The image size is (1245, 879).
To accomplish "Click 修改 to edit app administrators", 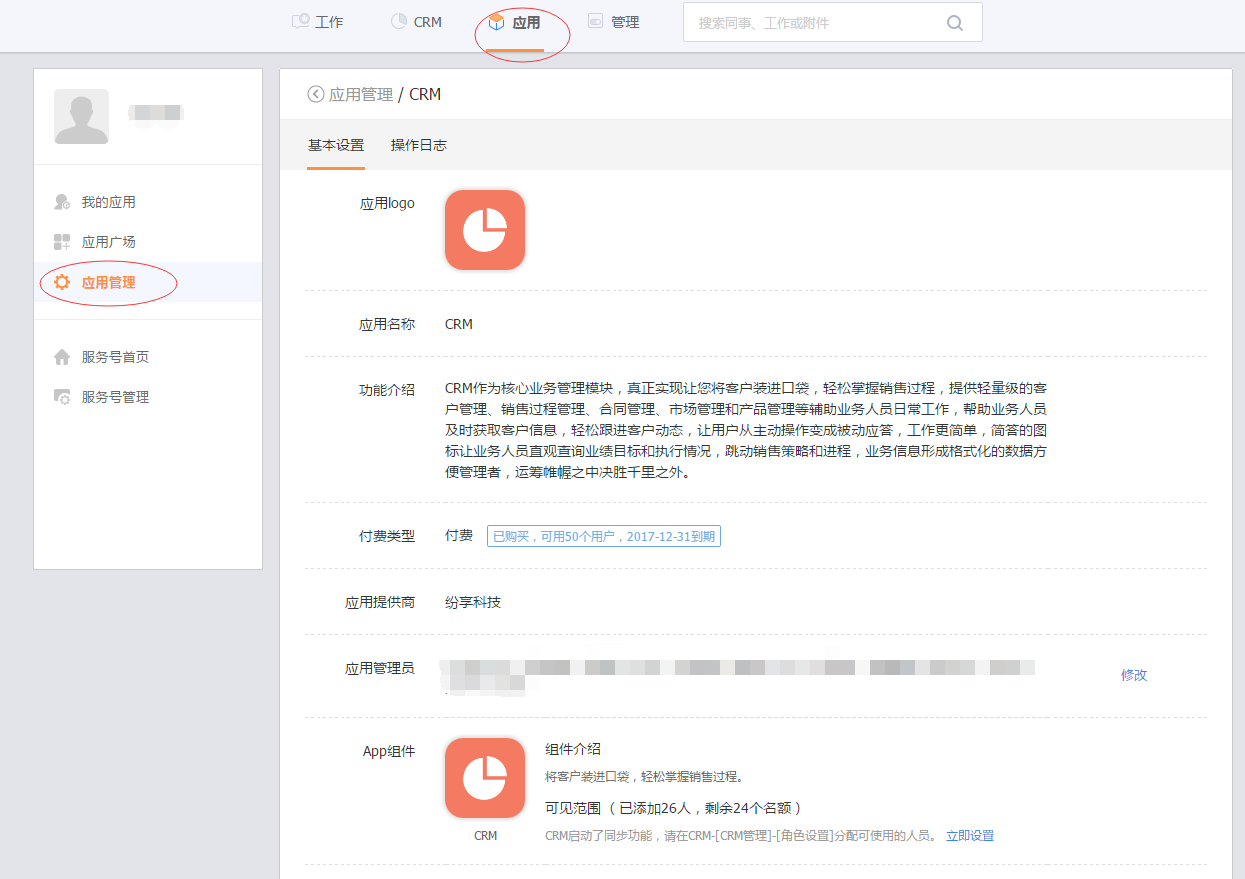I will click(1134, 675).
